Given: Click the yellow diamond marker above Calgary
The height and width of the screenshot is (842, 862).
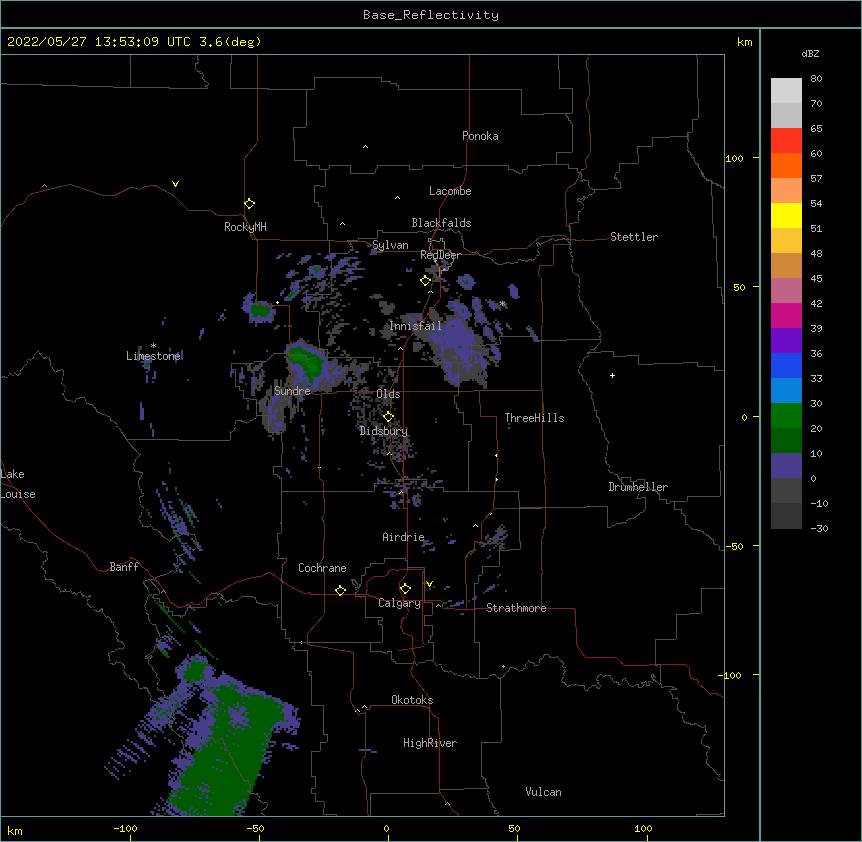Looking at the screenshot, I should click(x=405, y=589).
